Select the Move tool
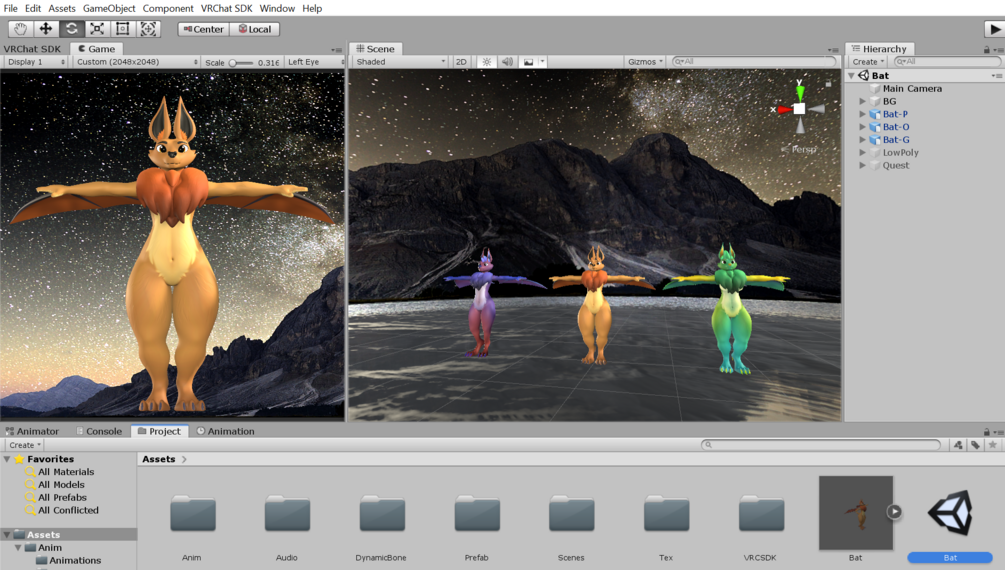Screen dimensions: 1005x570 46,29
